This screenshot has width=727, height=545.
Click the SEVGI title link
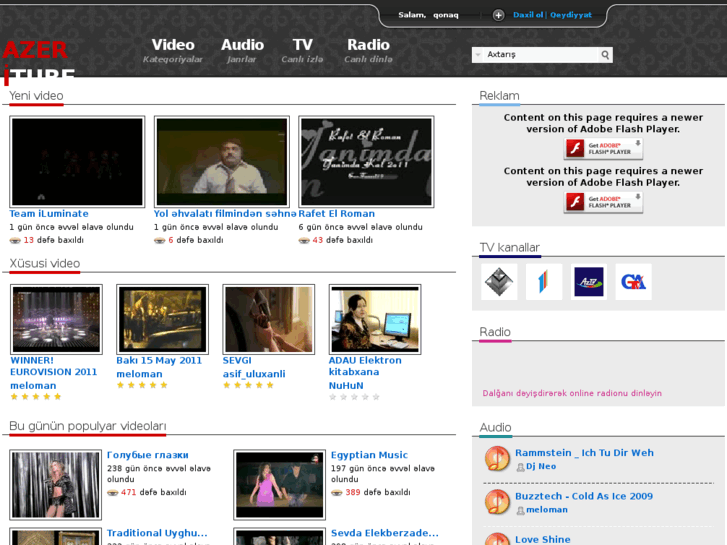(x=237, y=360)
